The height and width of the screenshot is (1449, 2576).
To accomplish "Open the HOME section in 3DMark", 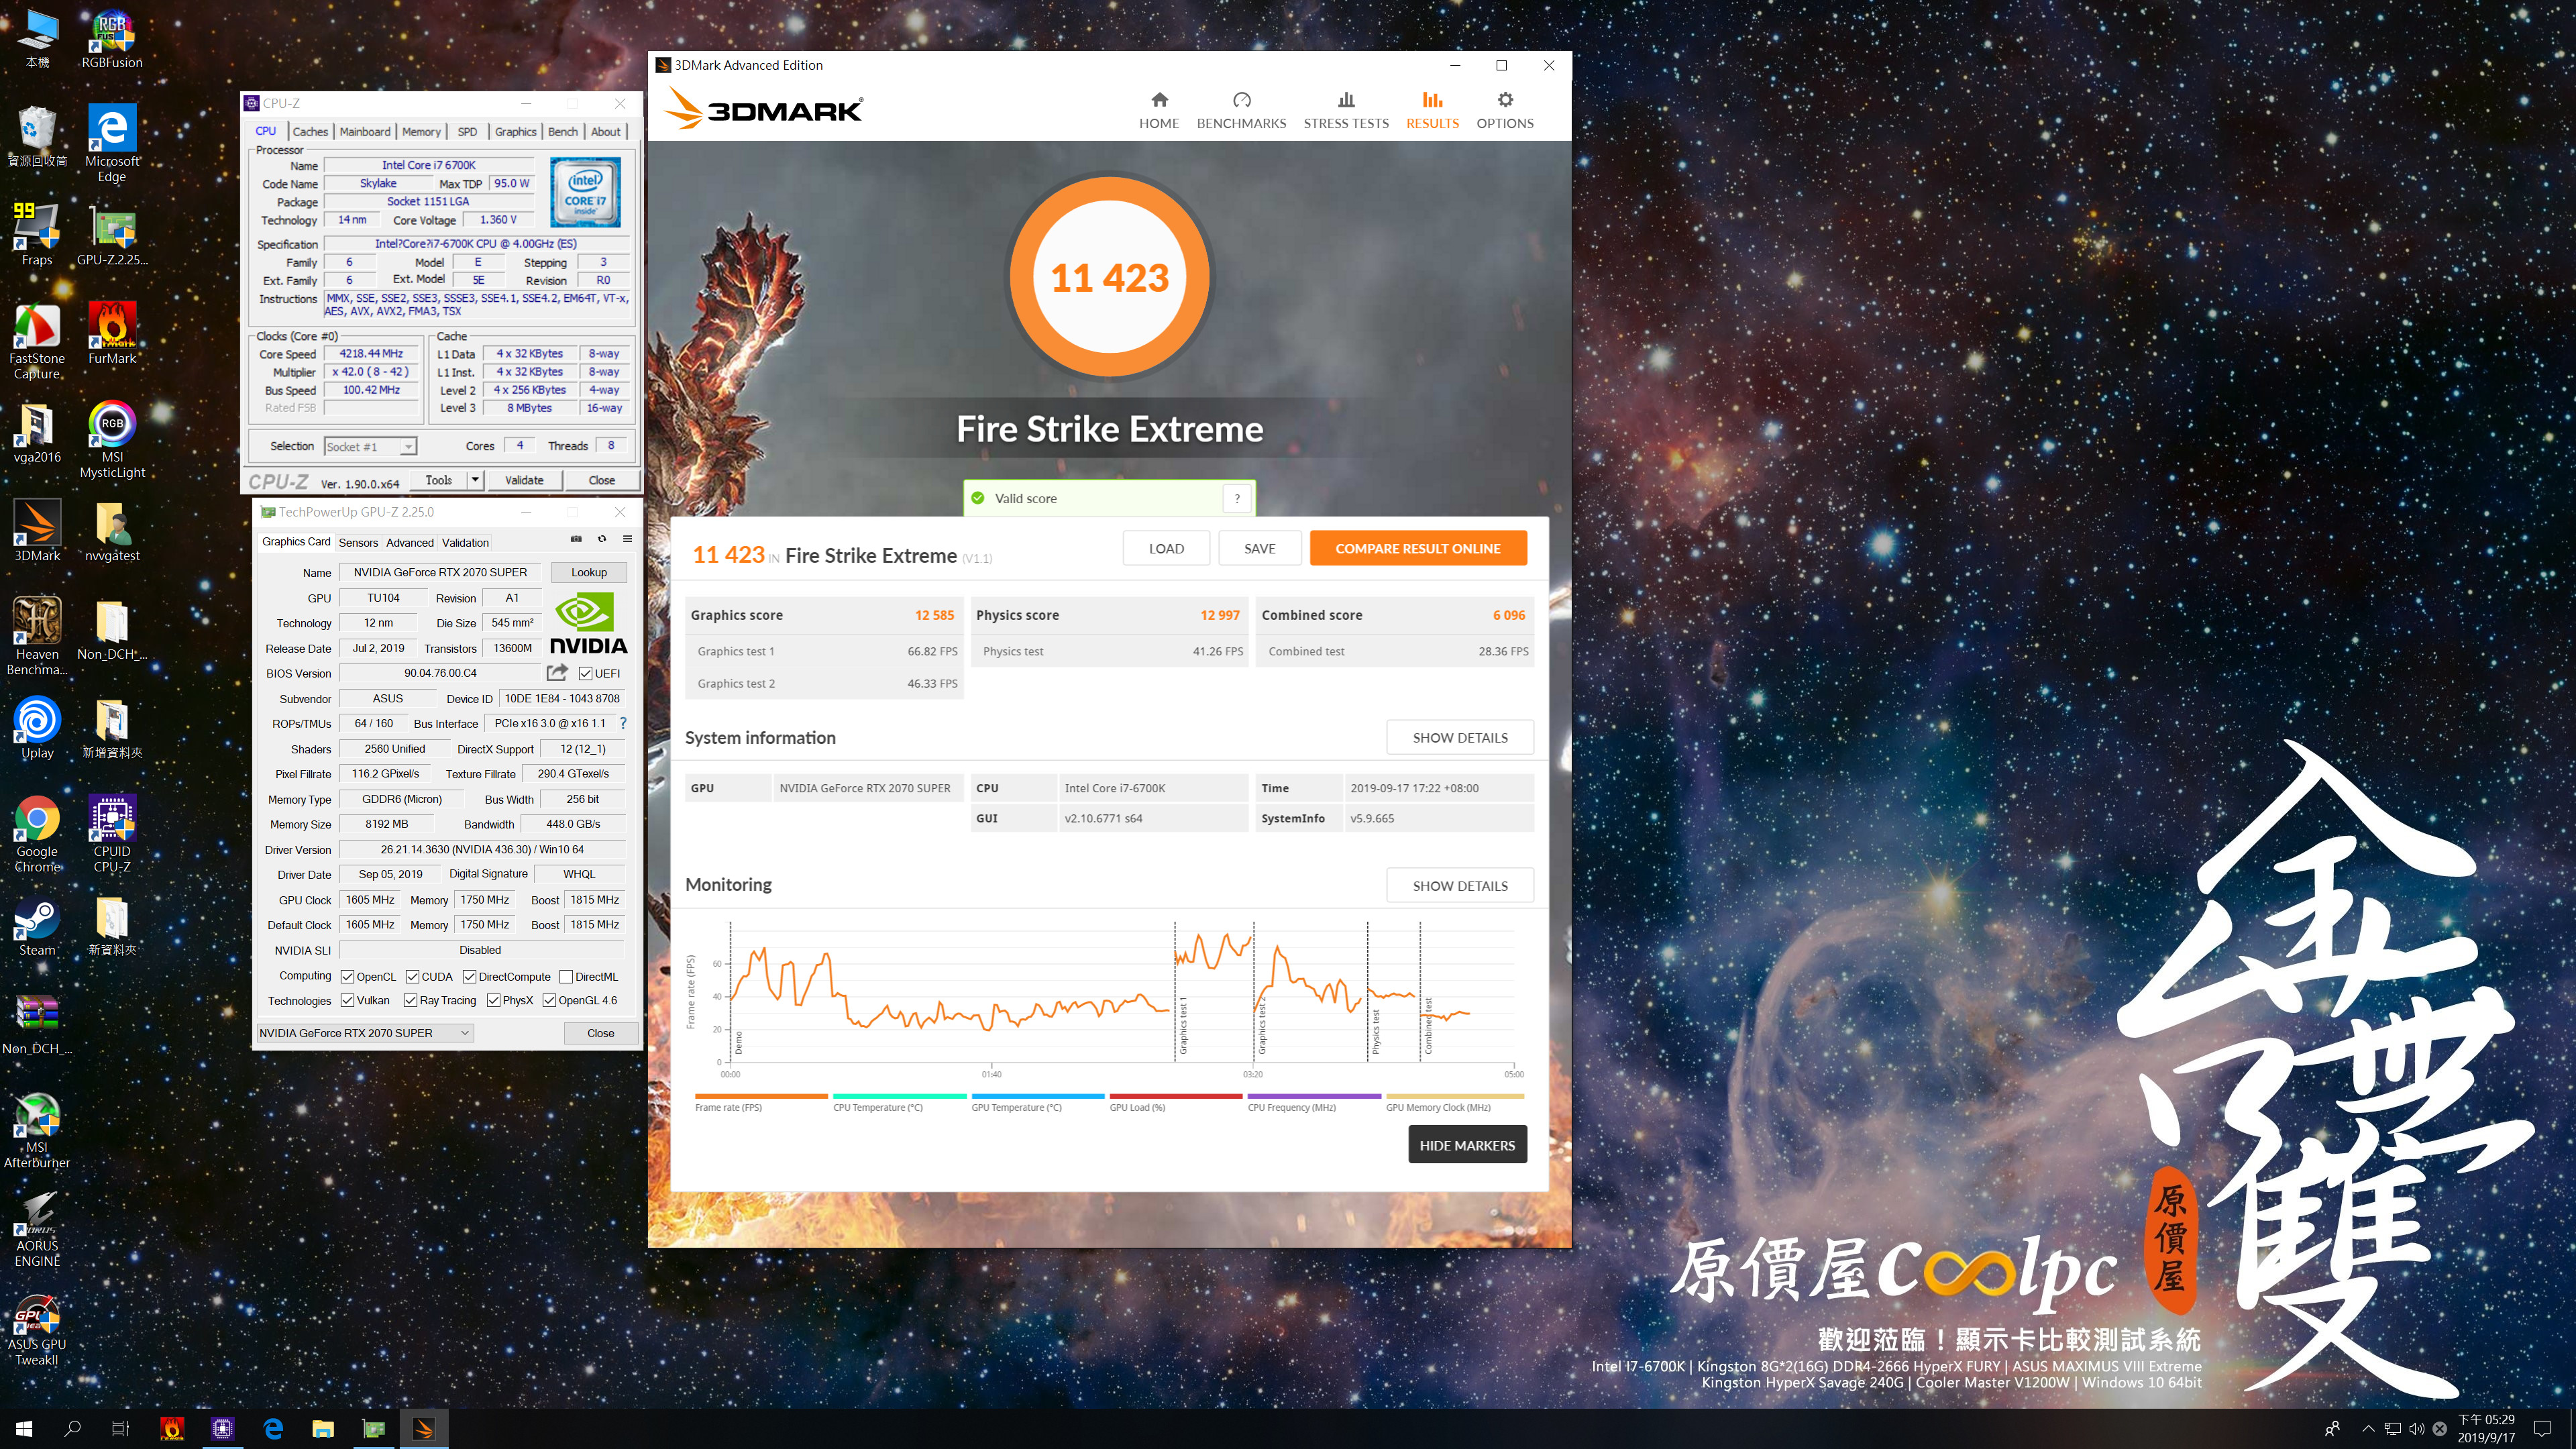I will 1159,110.
